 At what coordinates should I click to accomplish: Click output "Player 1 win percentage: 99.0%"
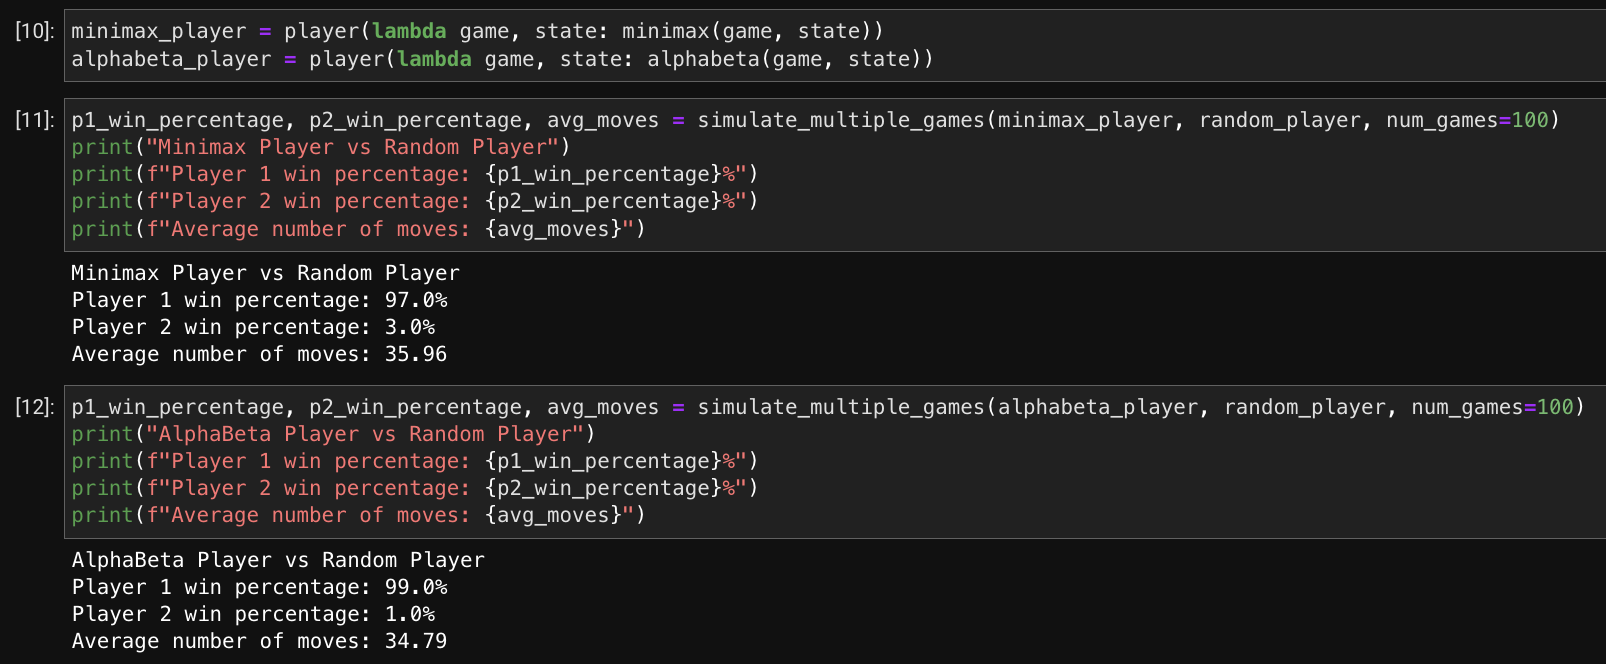[259, 587]
